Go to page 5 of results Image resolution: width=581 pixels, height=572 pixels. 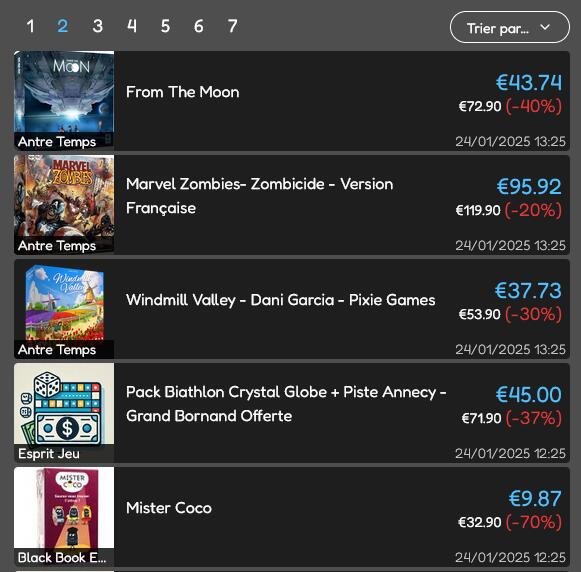tap(165, 26)
